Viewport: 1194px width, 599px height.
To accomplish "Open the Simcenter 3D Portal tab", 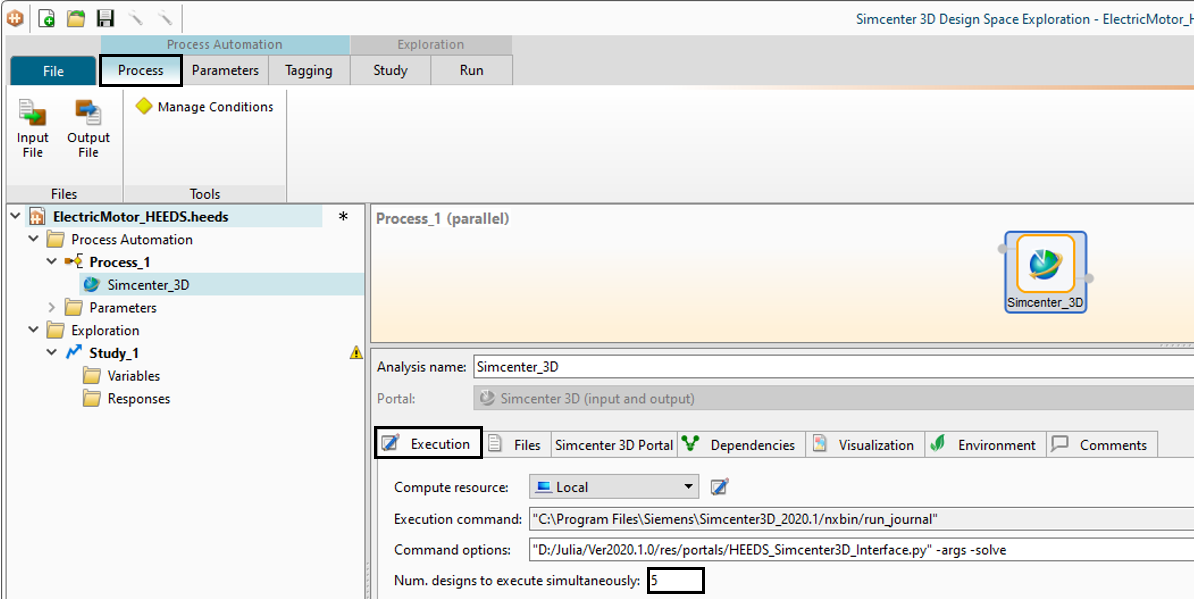I will 614,445.
